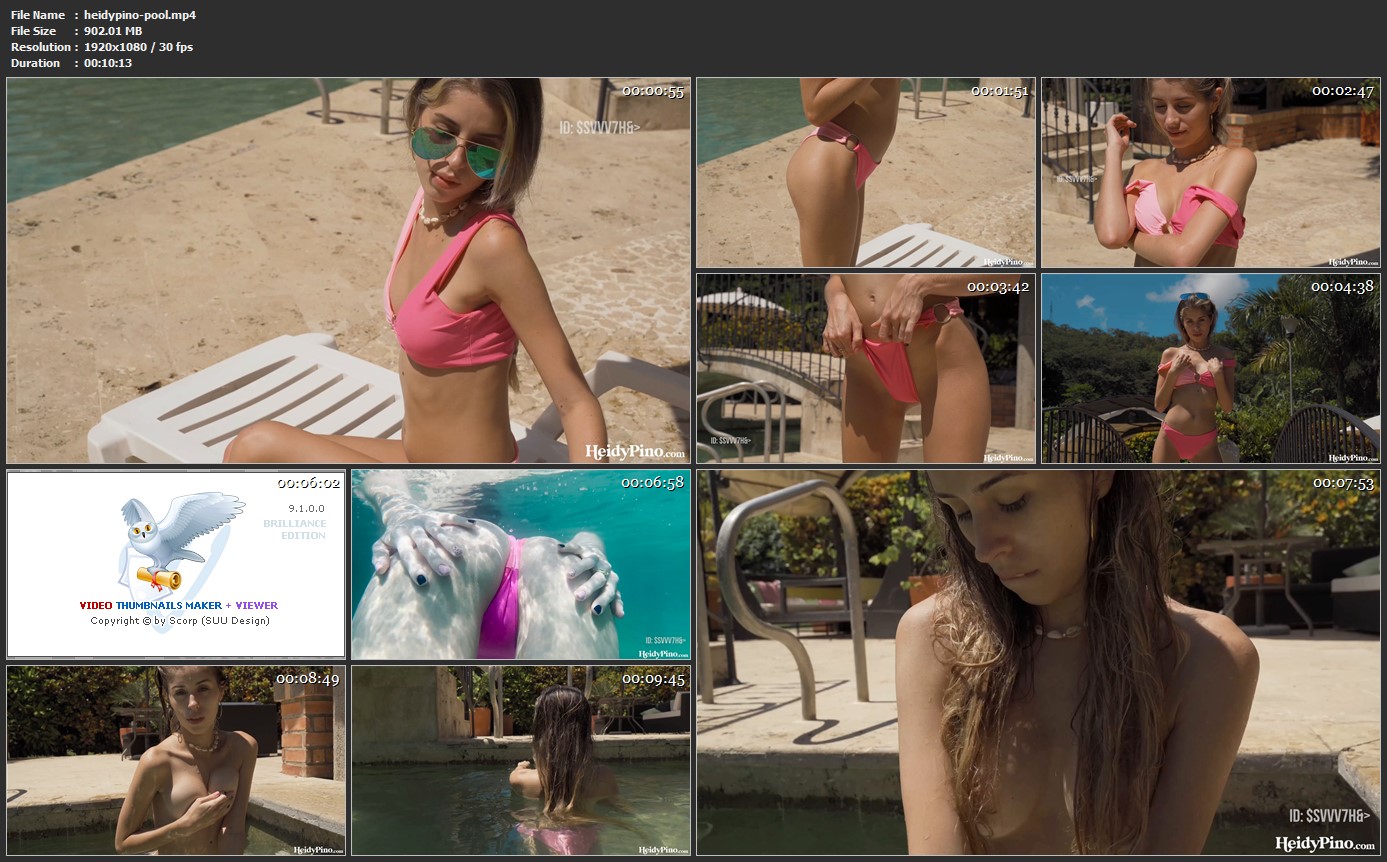The width and height of the screenshot is (1387, 862).
Task: Select the underwater frame at 00:06:58
Action: coord(520,564)
